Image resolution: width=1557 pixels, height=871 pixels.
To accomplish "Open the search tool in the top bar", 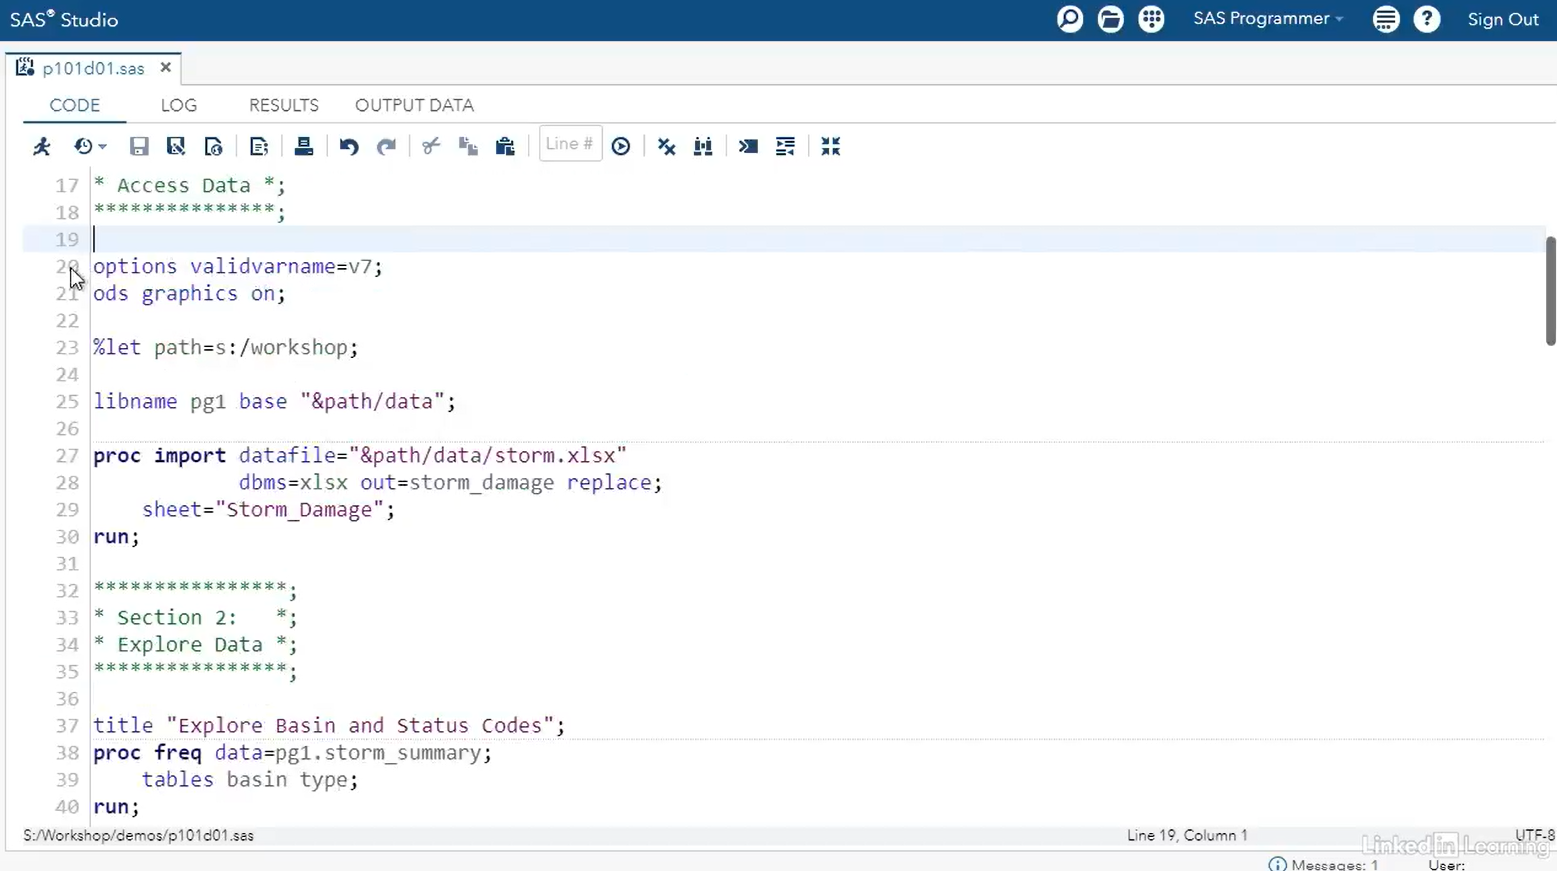I will [1069, 19].
